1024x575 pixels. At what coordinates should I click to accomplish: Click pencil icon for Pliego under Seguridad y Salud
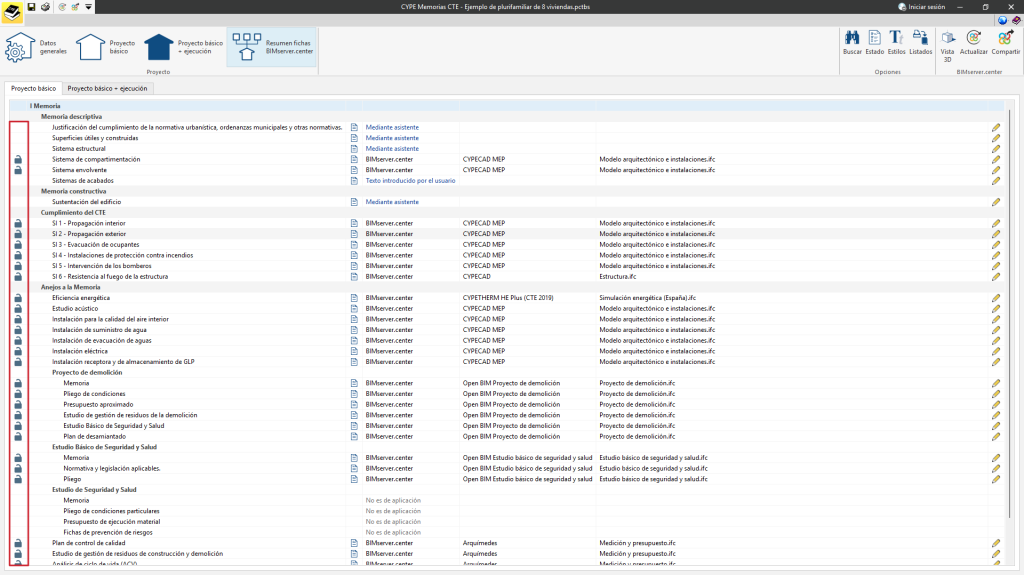[996, 479]
